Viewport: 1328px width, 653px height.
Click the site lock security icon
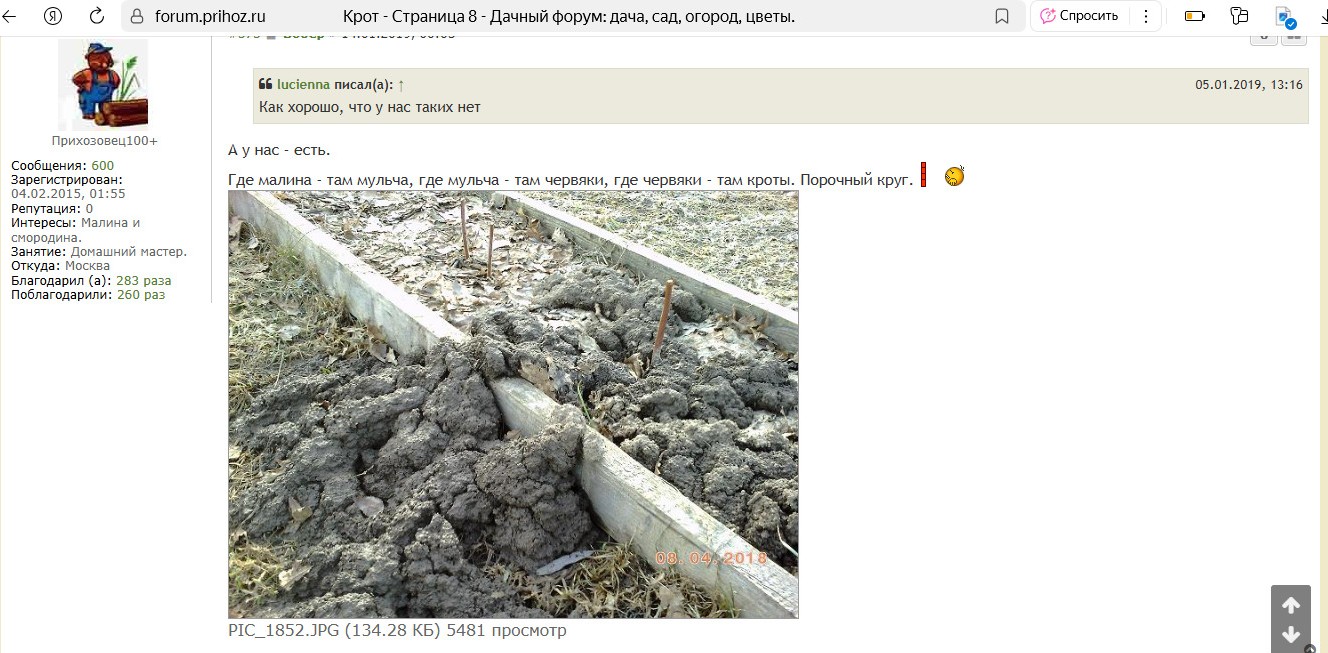pos(138,17)
